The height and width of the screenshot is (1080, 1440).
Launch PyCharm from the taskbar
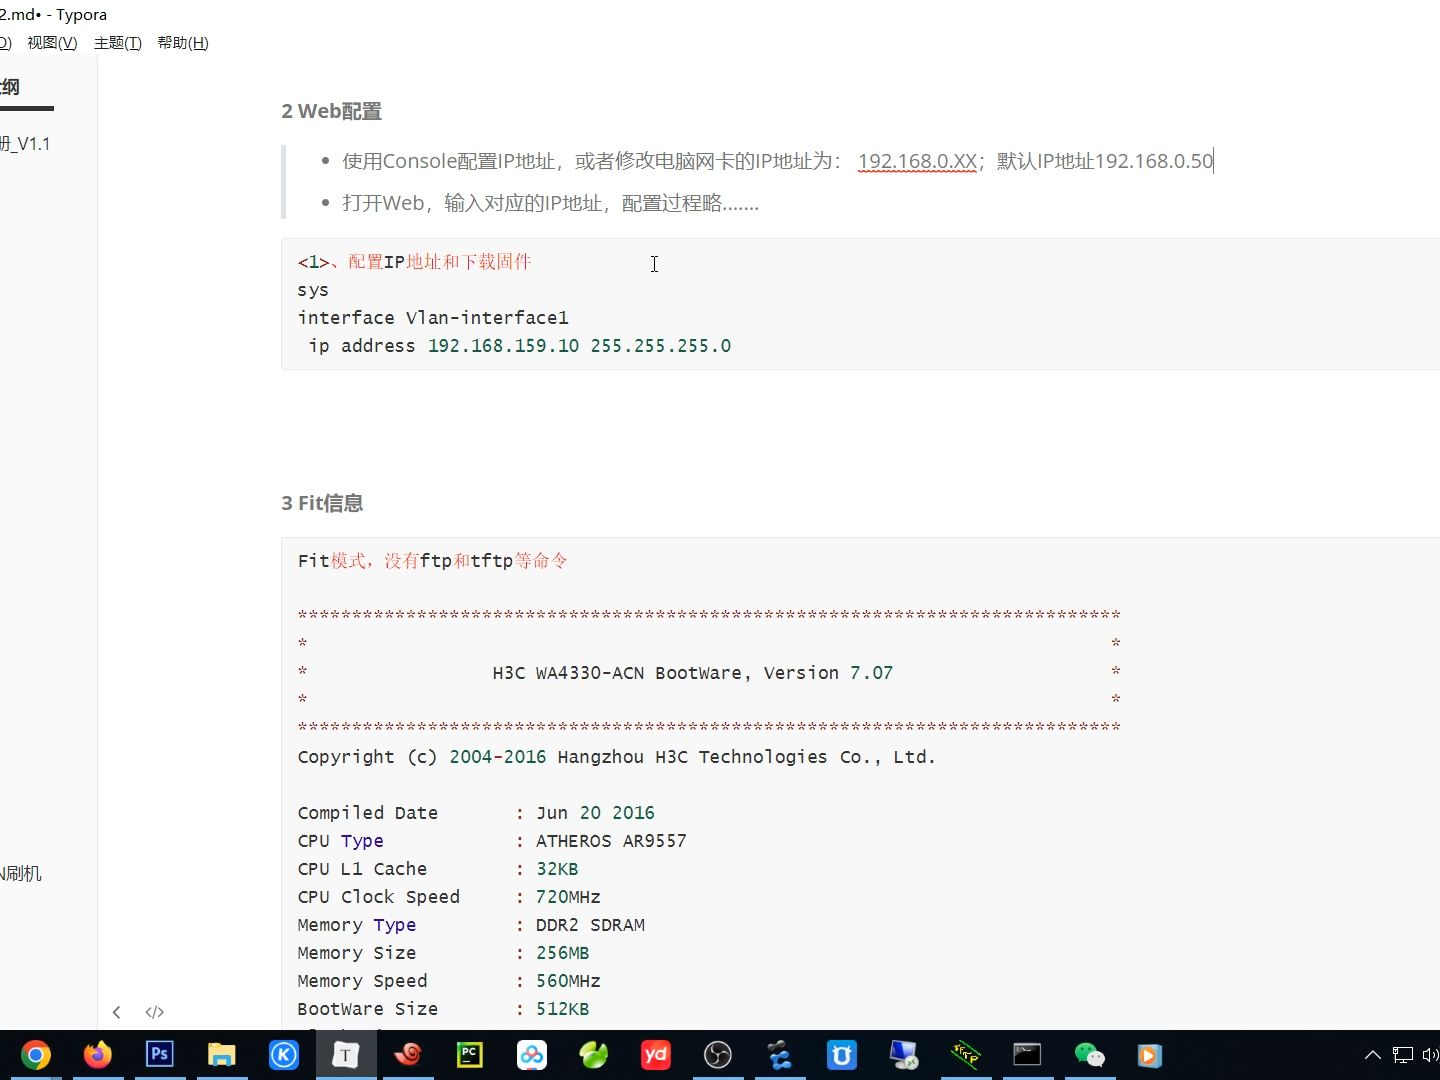469,1055
